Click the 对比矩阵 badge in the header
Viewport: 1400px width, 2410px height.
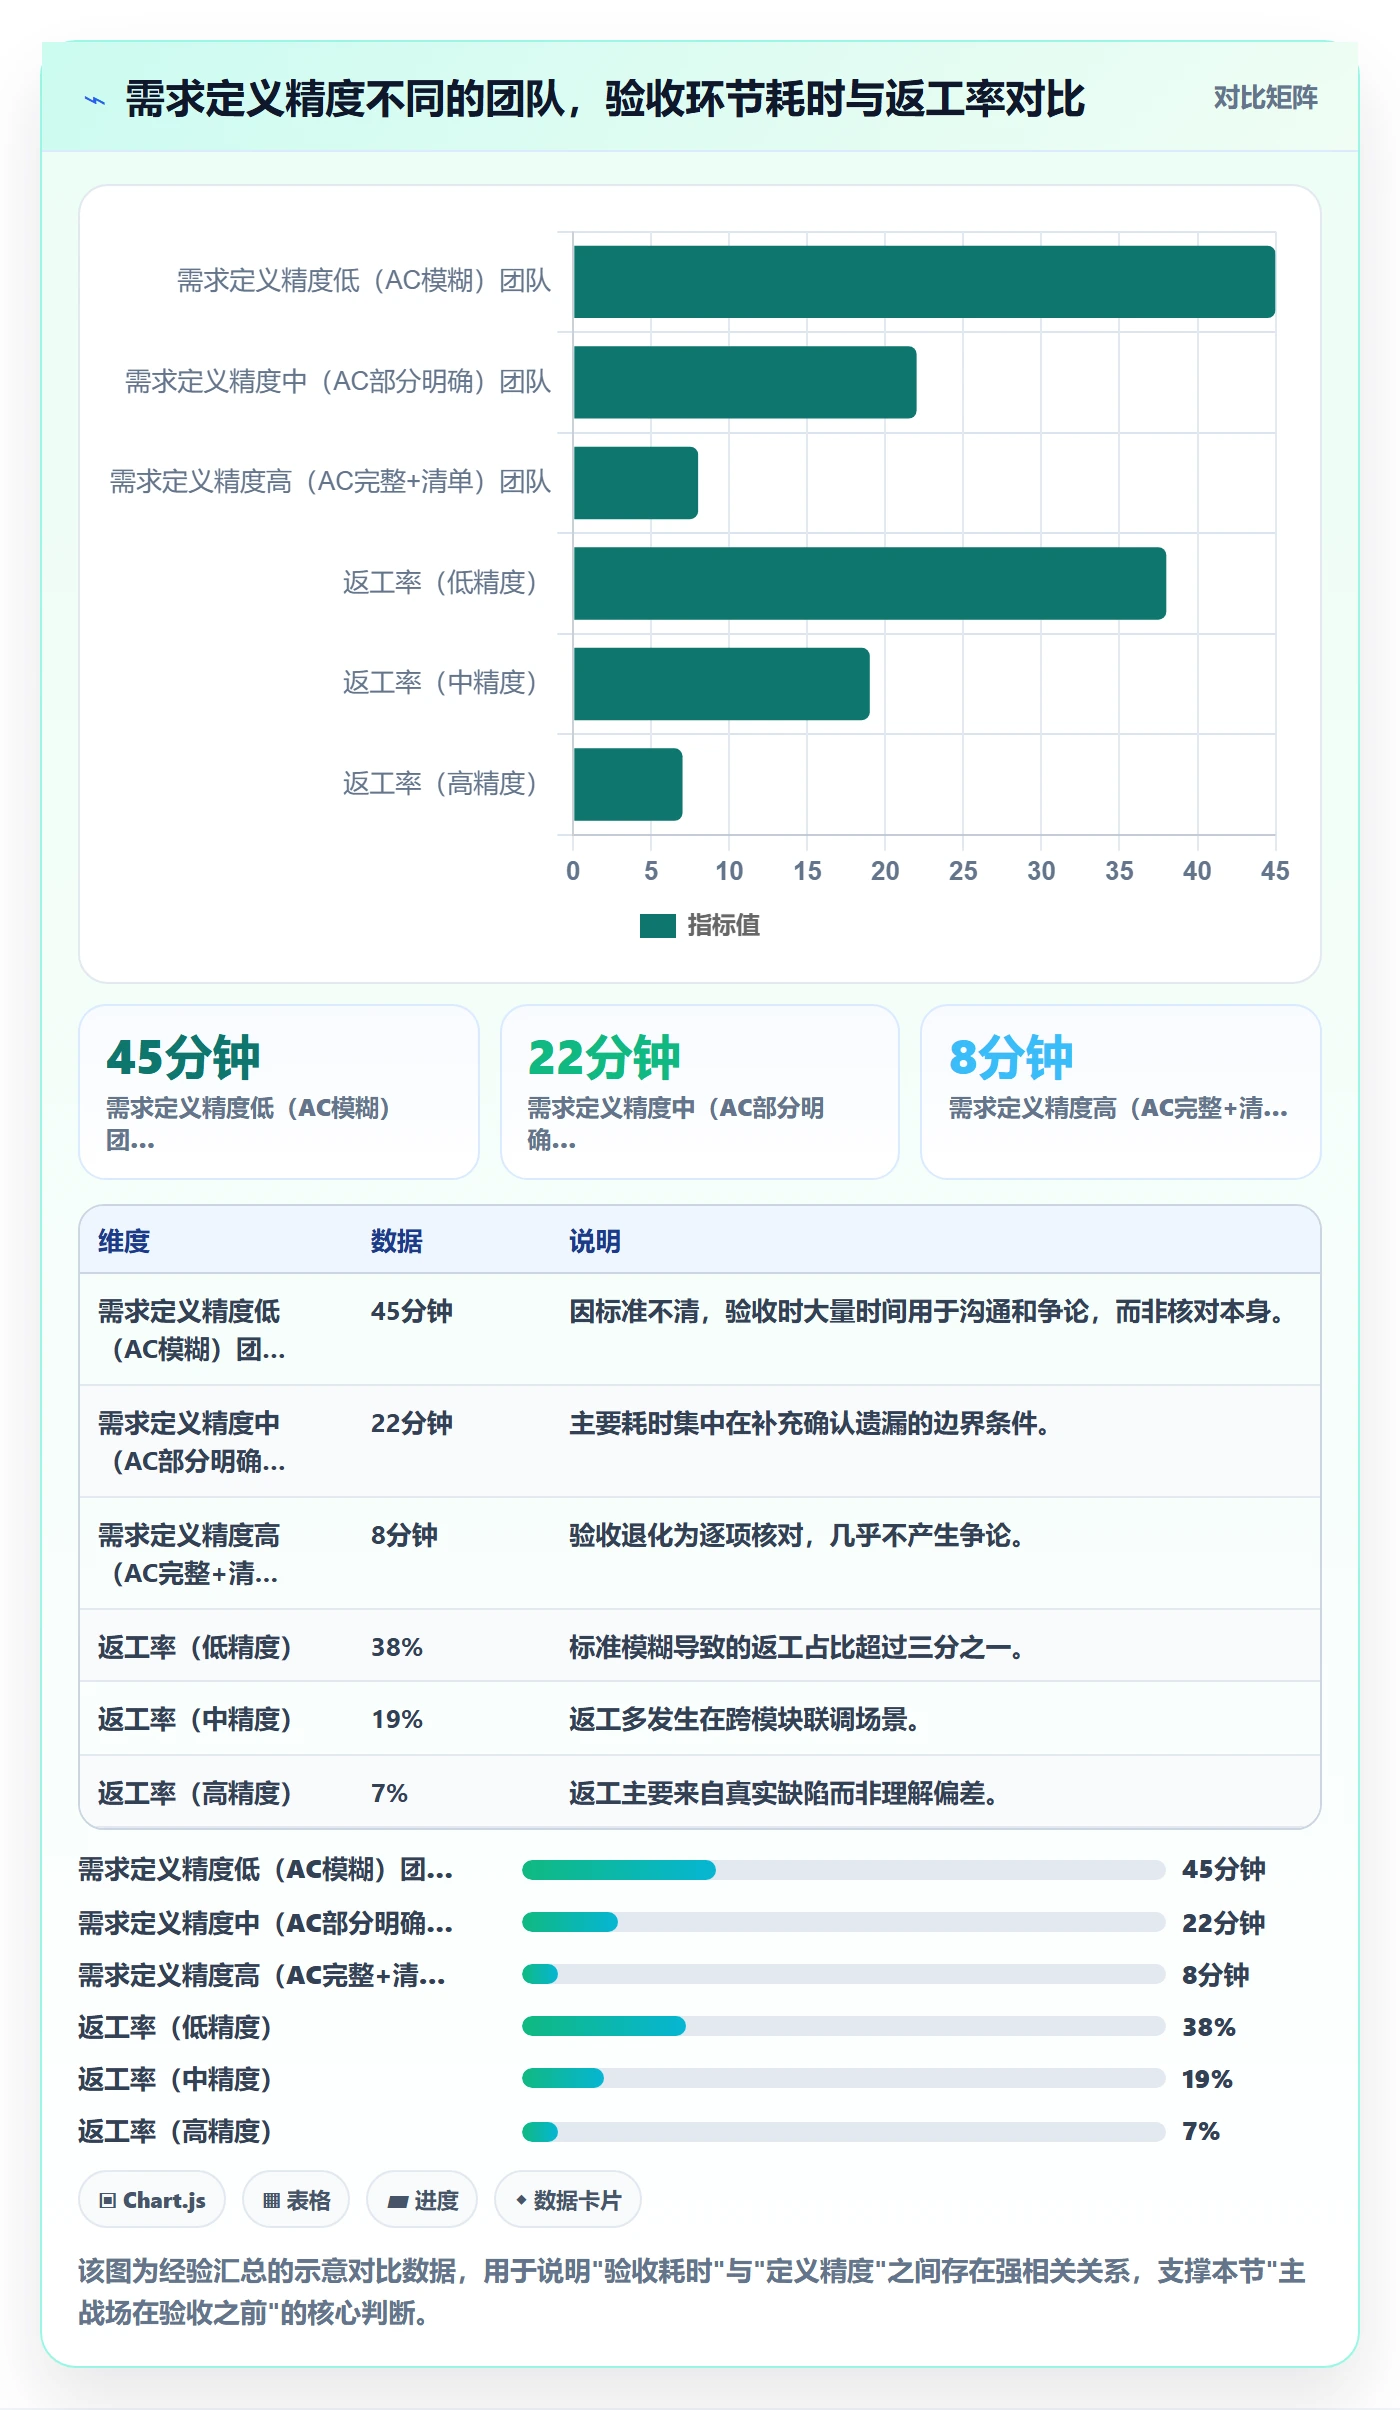(1265, 98)
